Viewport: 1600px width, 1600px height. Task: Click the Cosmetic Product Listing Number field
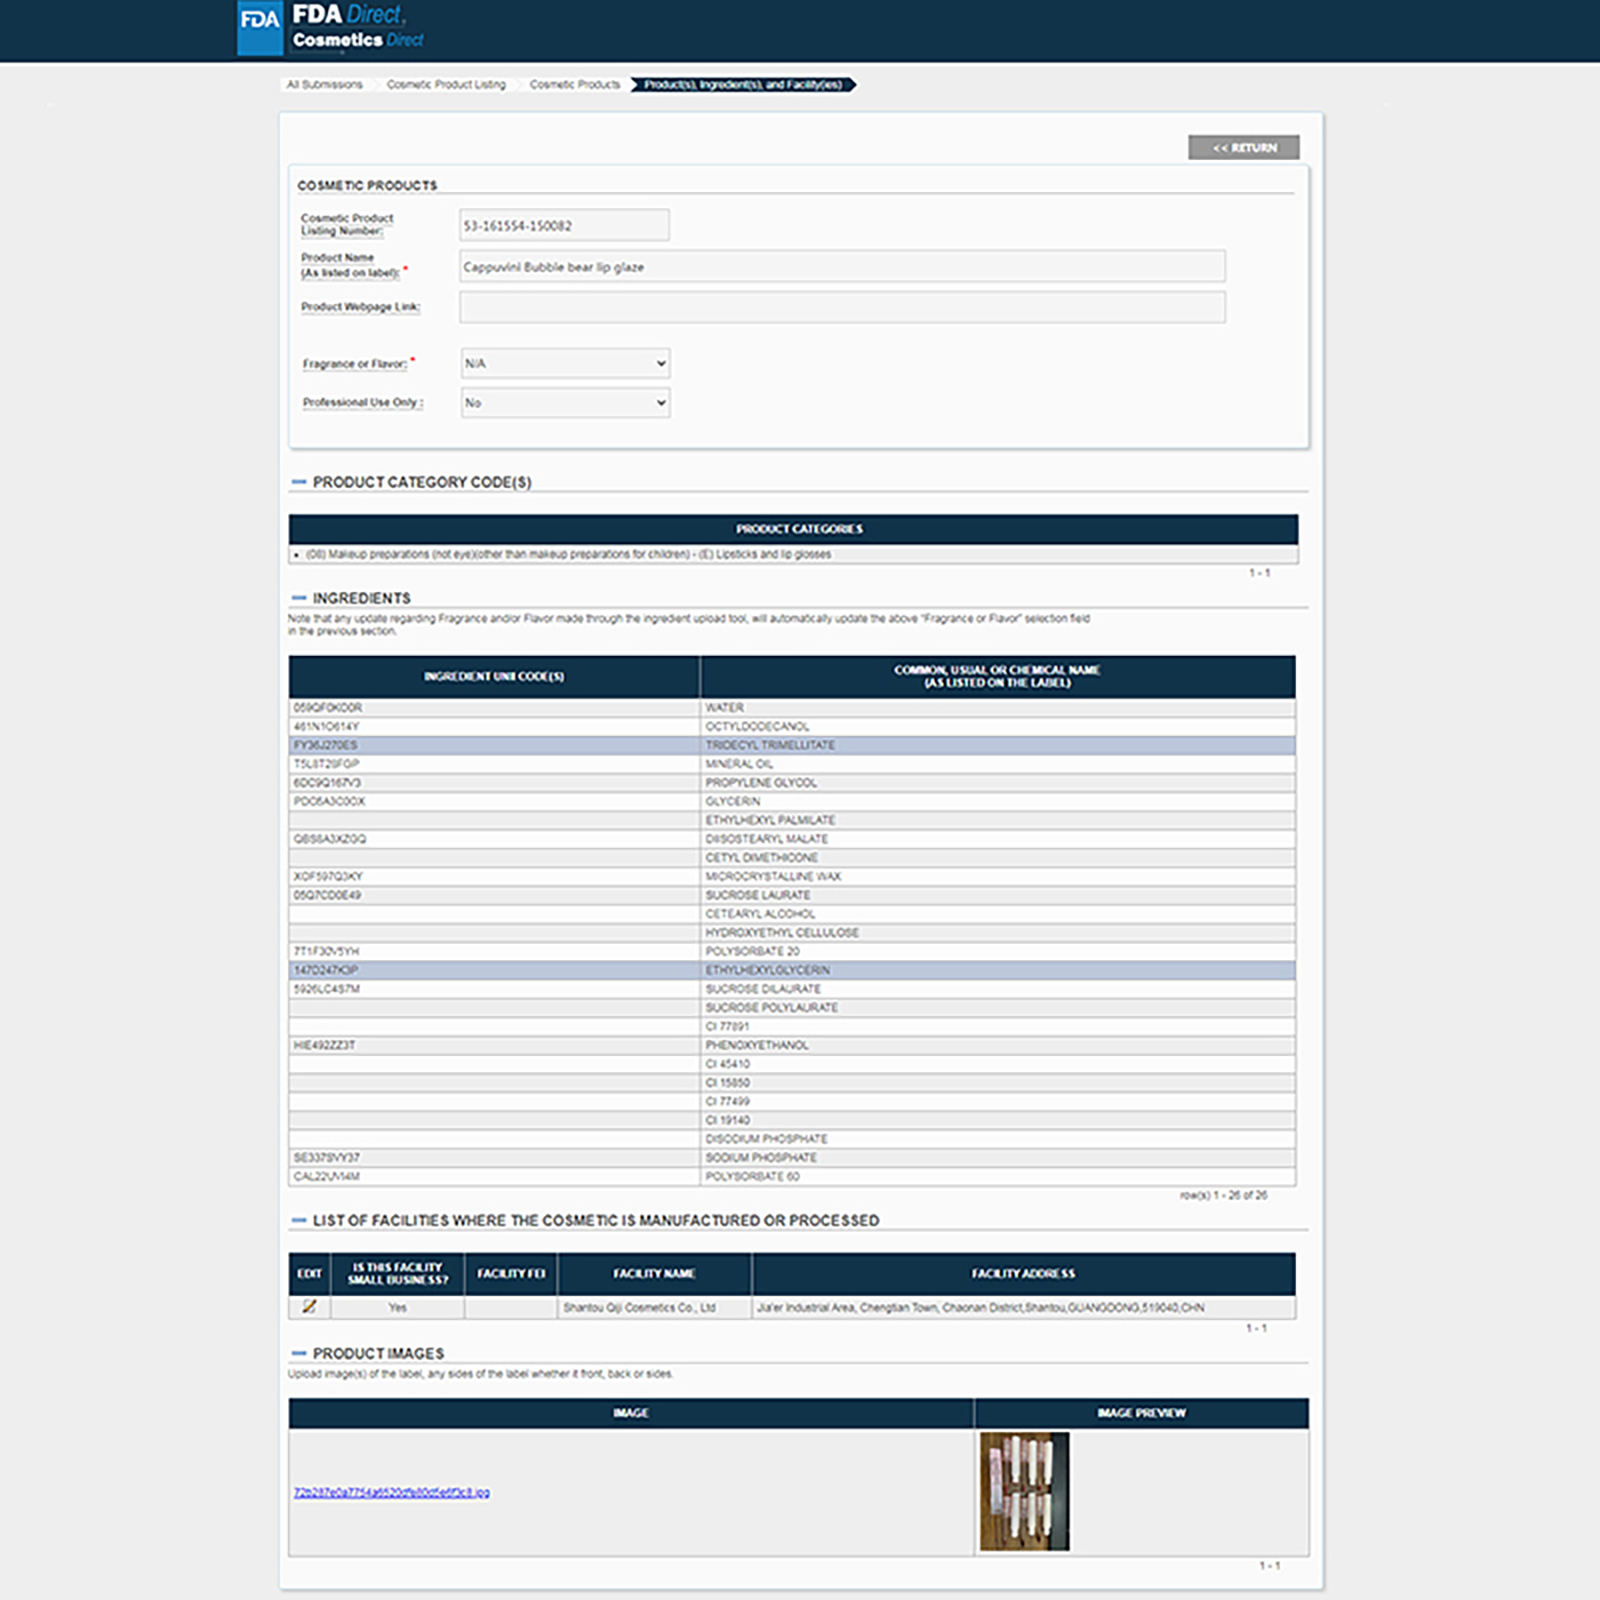point(564,226)
